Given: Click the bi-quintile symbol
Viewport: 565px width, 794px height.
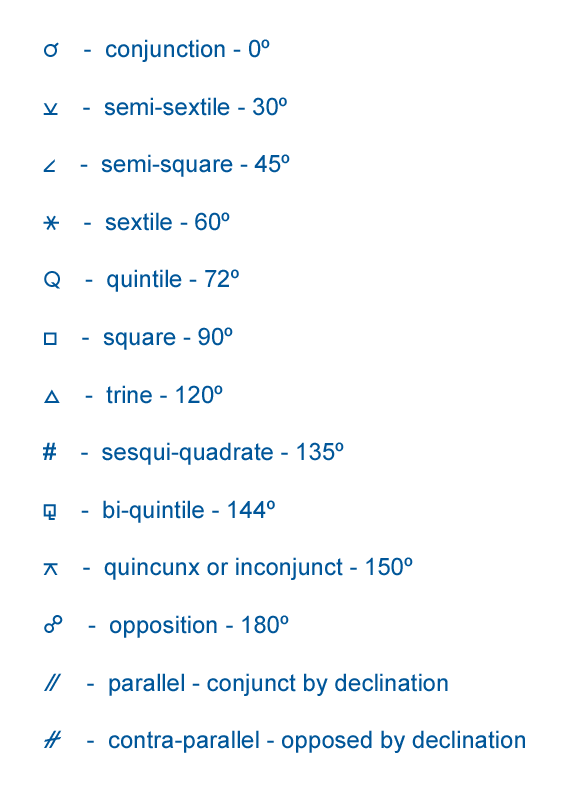Looking at the screenshot, I should coord(50,511).
